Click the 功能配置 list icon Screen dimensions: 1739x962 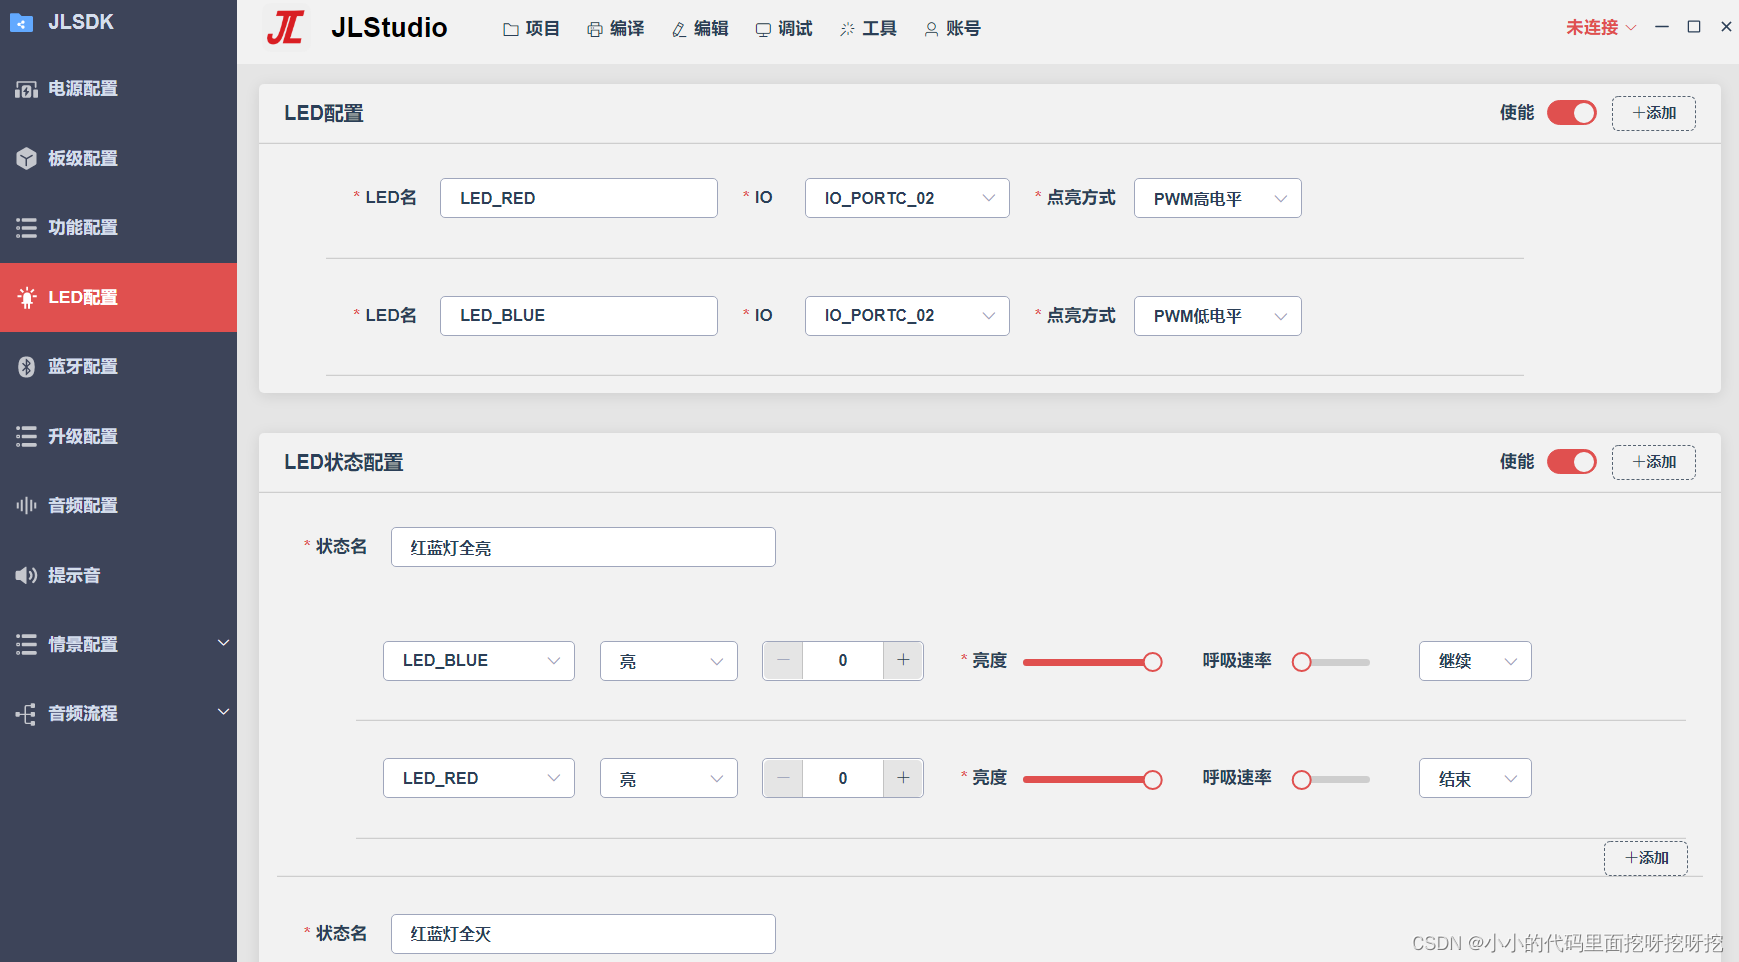pyautogui.click(x=27, y=228)
